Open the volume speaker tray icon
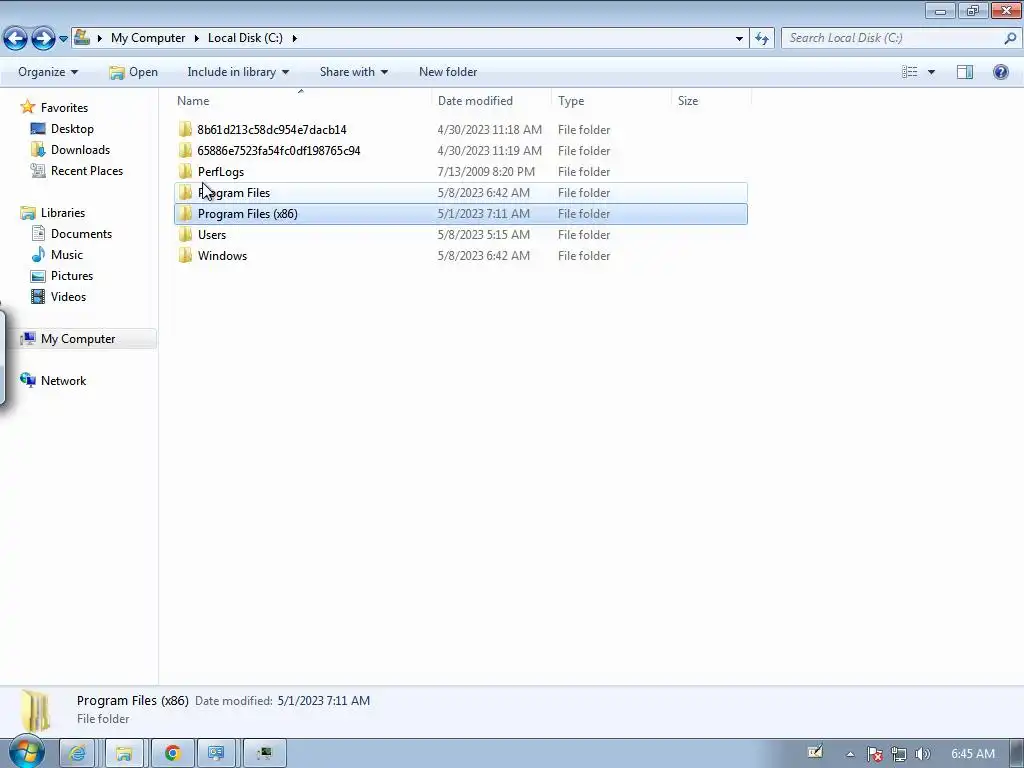Image resolution: width=1024 pixels, height=768 pixels. point(922,754)
